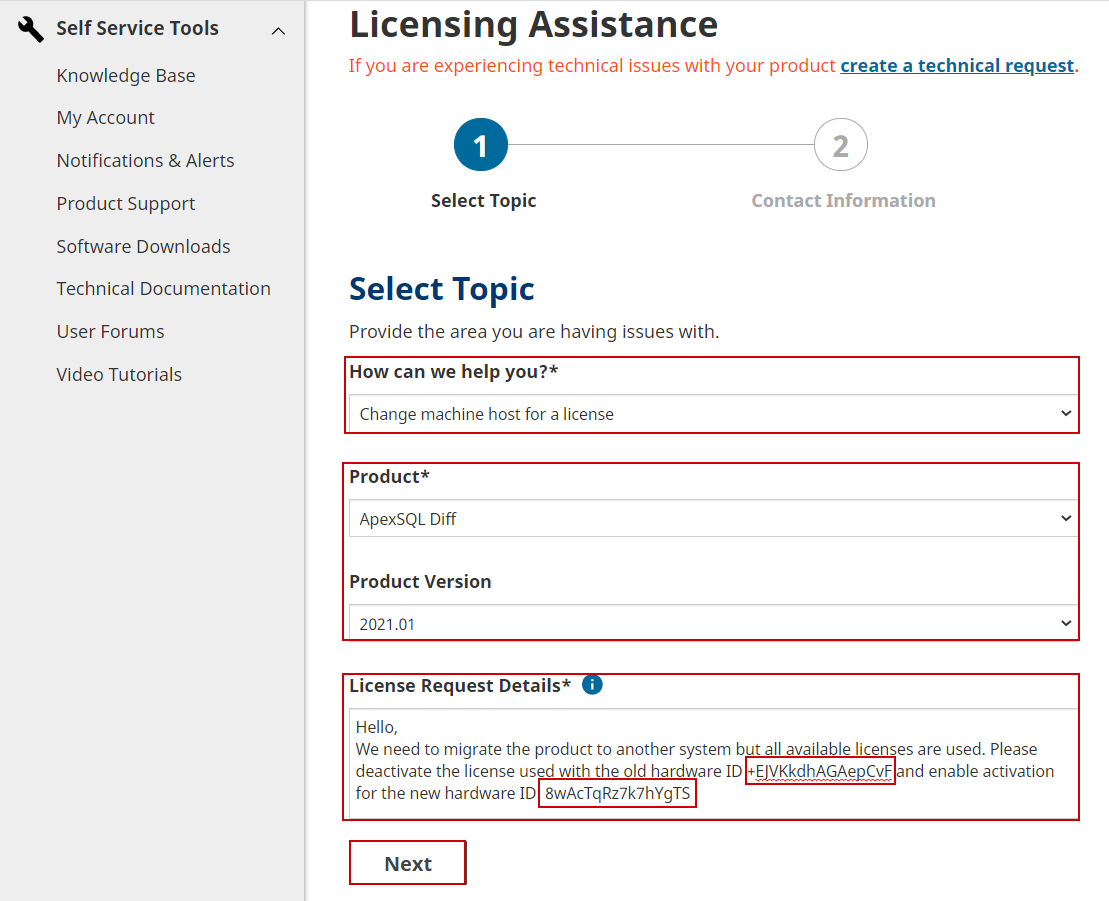The image size is (1109, 901).
Task: Open the Product Version dropdown showing 2021.01
Action: coord(713,624)
